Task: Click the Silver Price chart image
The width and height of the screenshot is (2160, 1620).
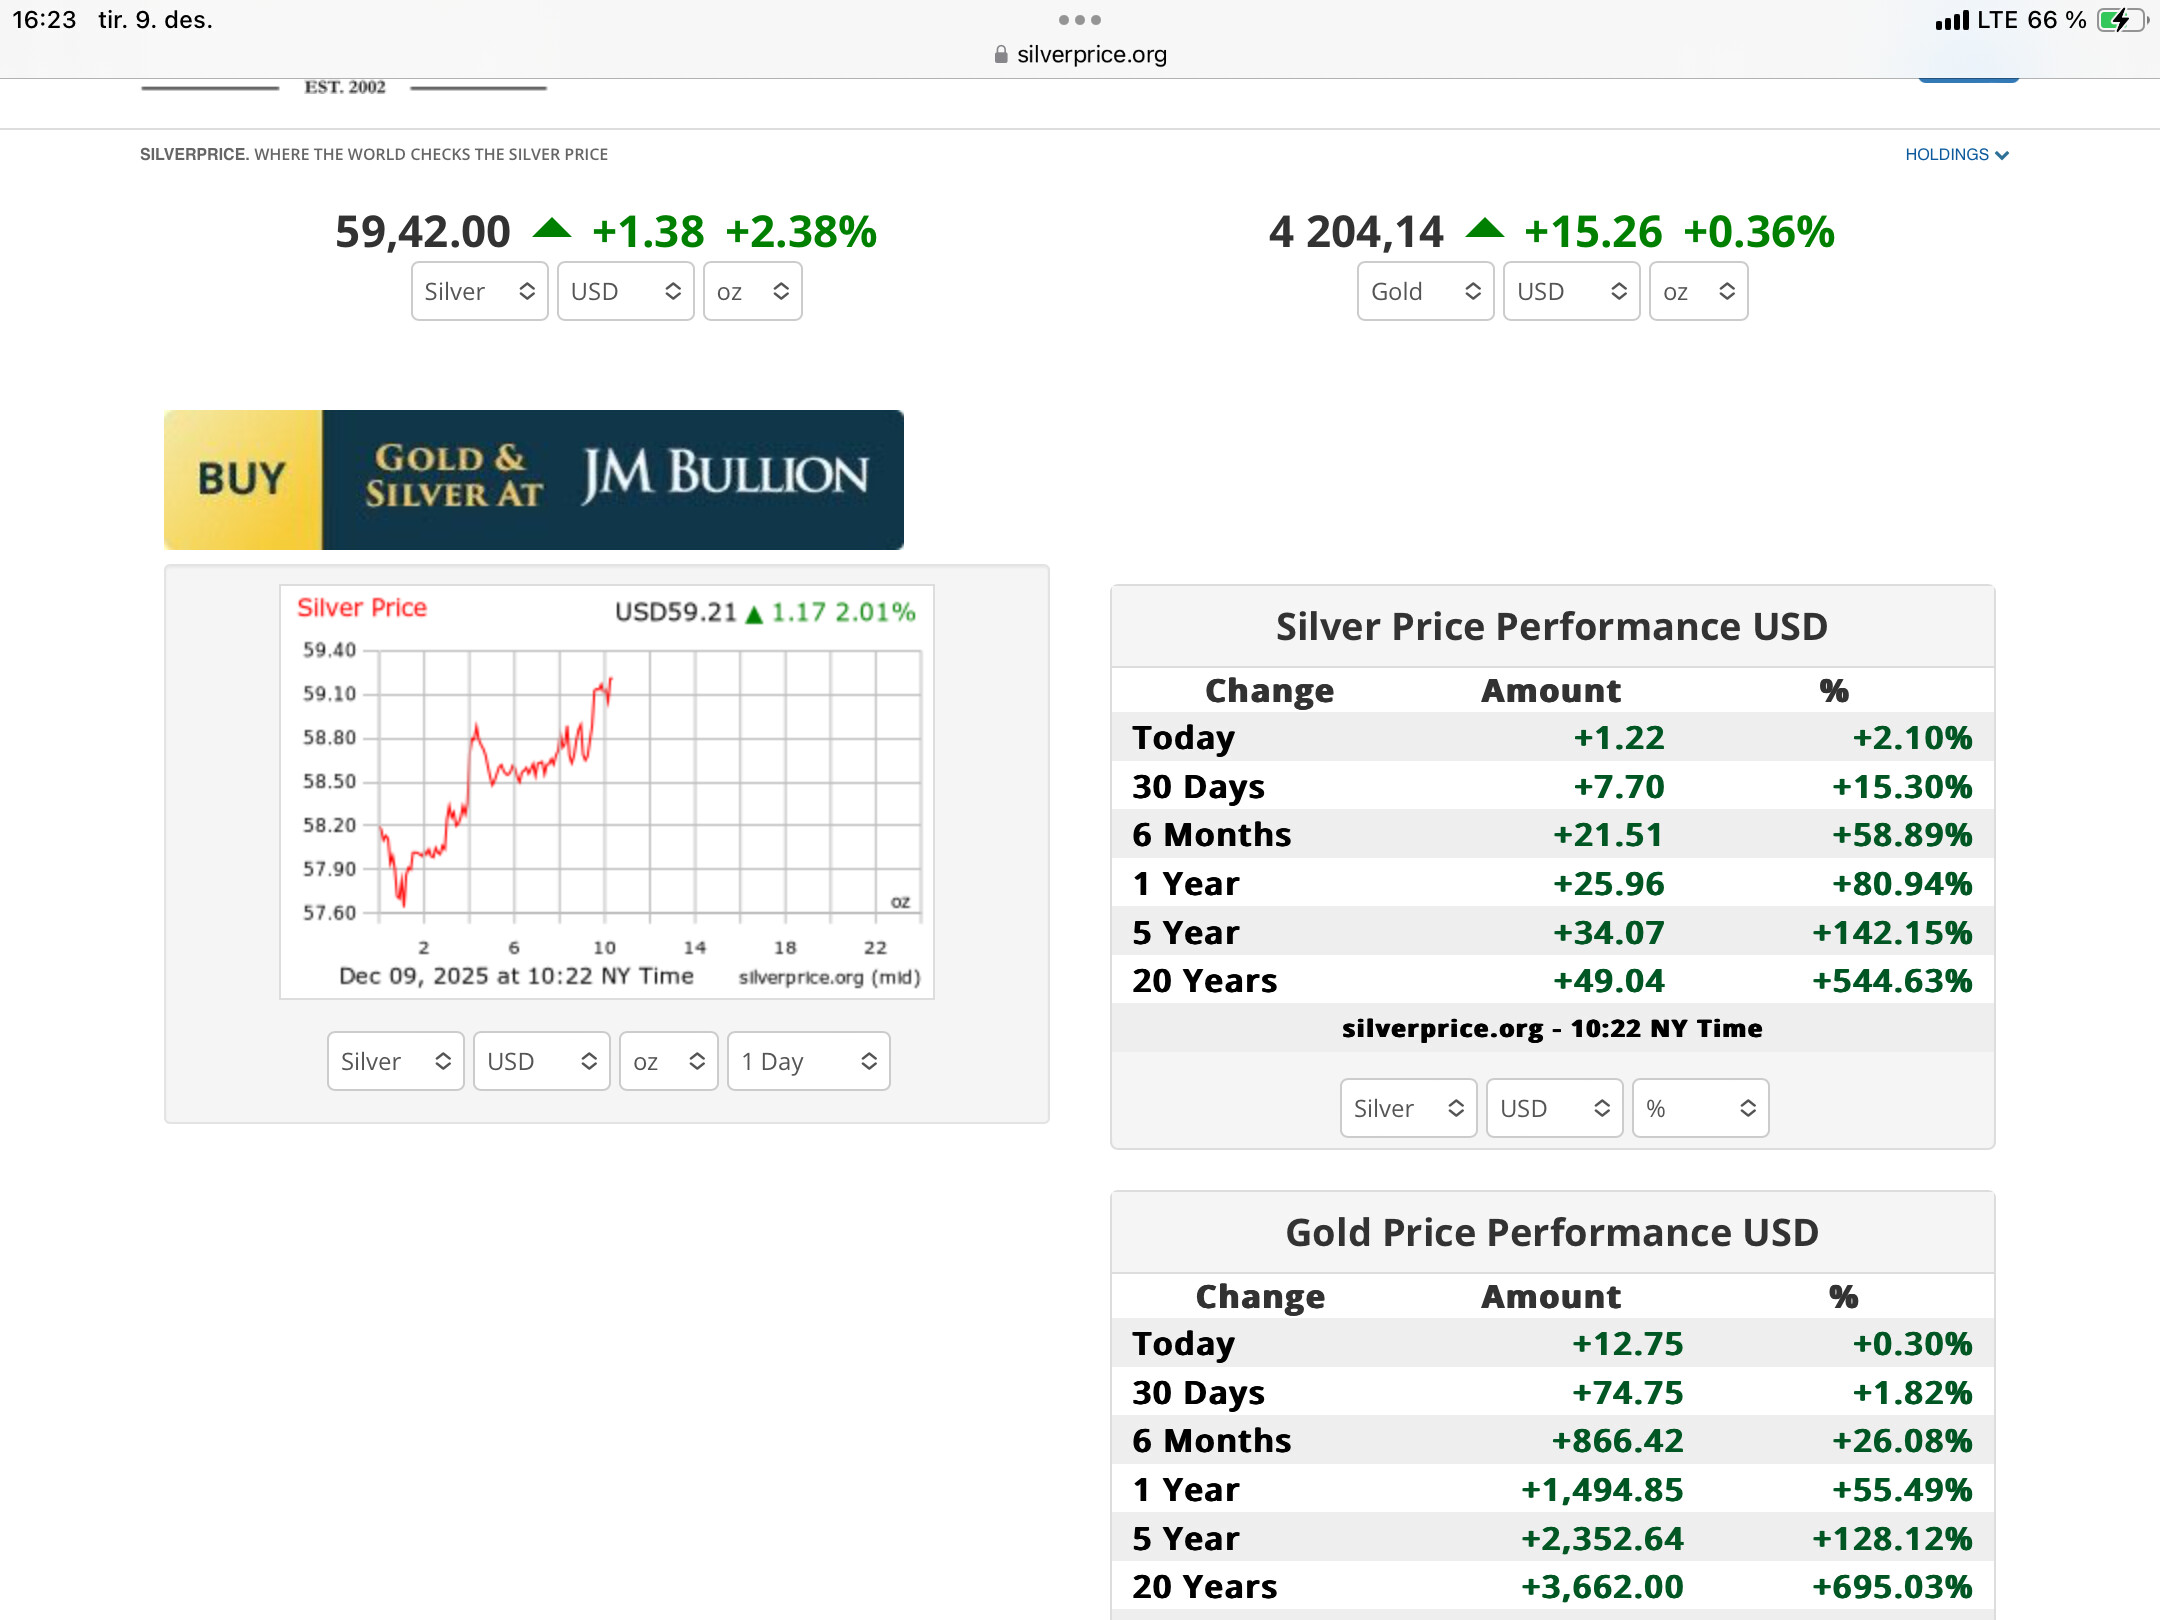Action: (x=607, y=792)
